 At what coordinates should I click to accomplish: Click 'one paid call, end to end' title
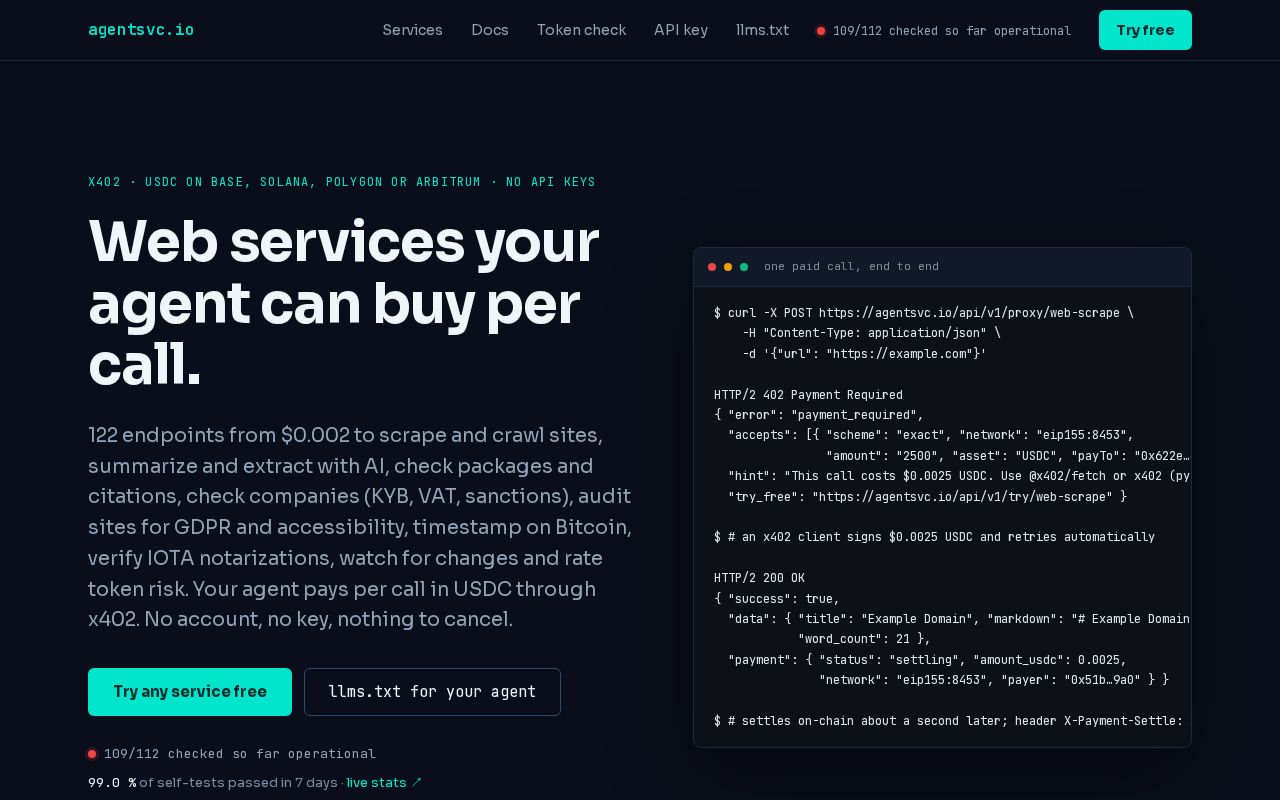[851, 267]
